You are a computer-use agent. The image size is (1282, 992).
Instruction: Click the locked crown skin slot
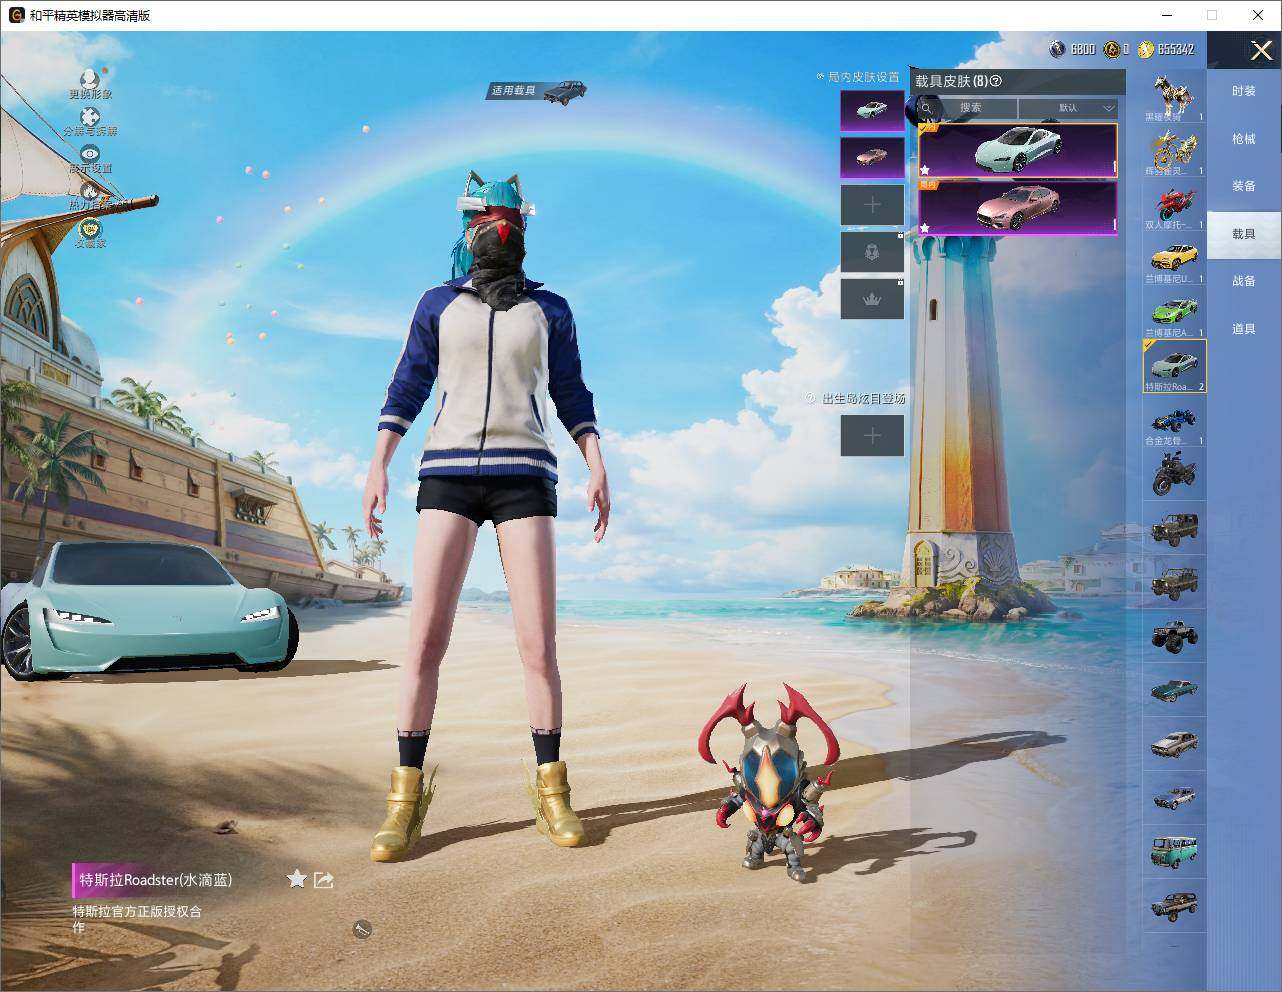coord(872,299)
